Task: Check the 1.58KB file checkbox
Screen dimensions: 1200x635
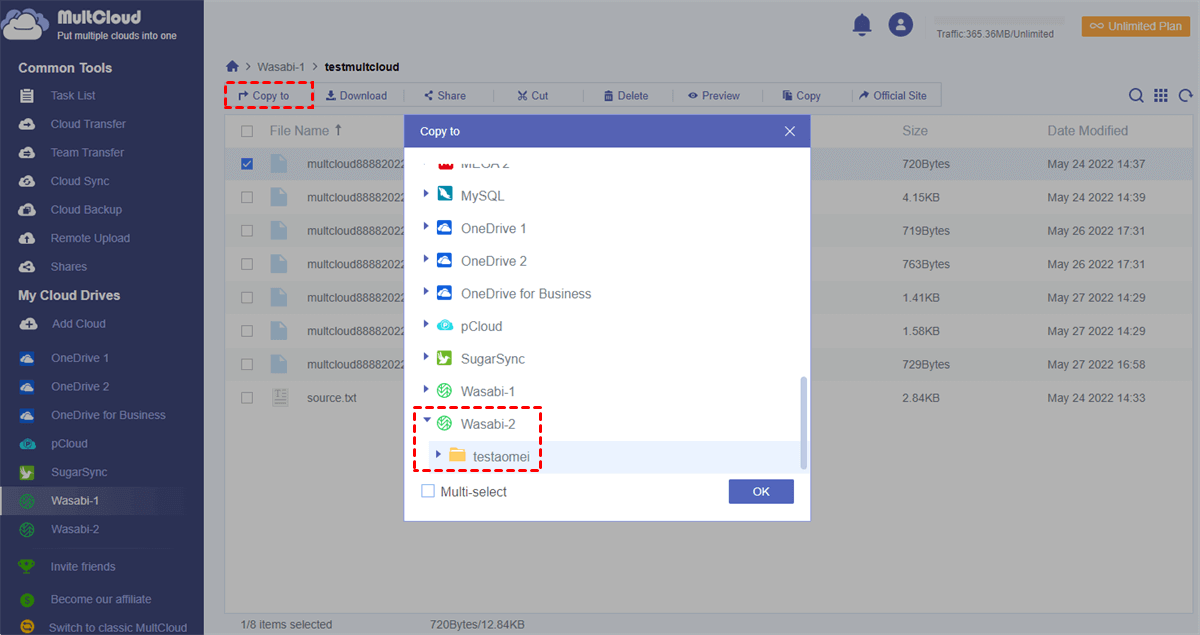Action: point(247,331)
